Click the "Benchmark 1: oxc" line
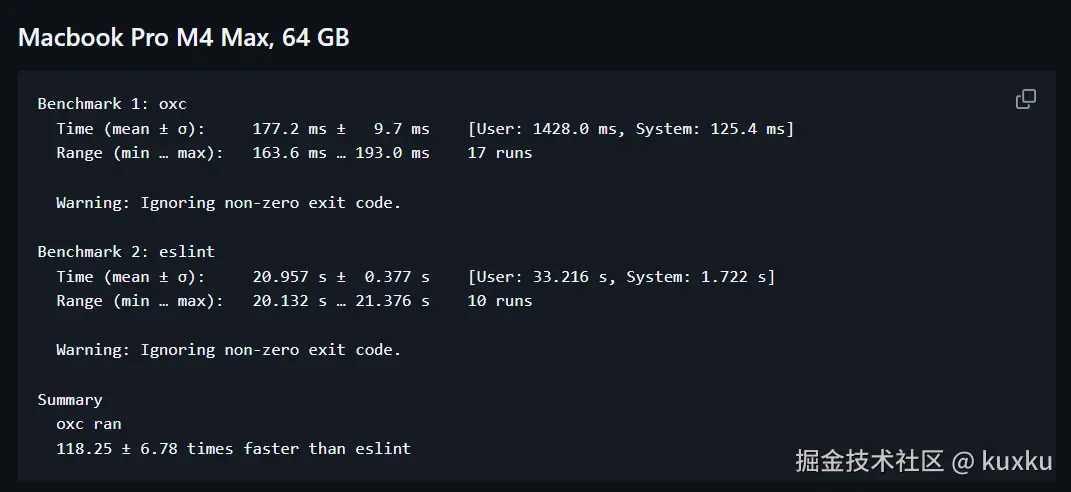Viewport: 1071px width, 492px height. pyautogui.click(x=112, y=104)
